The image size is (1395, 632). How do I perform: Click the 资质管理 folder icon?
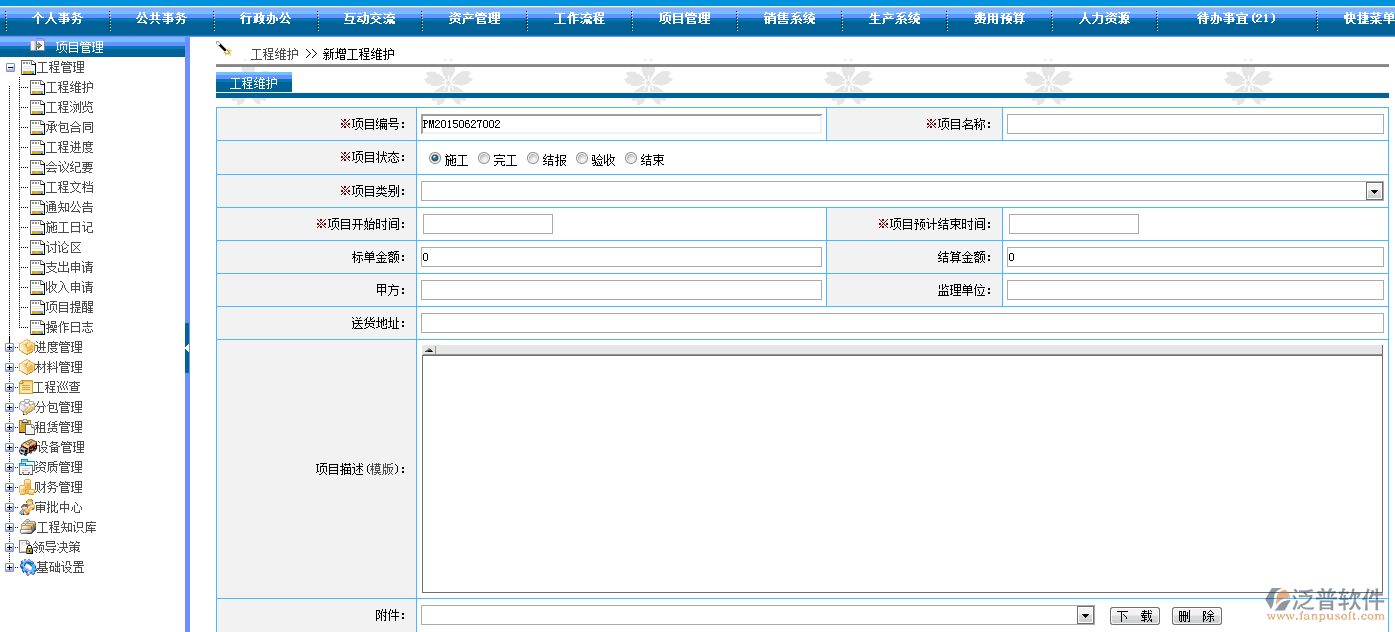click(27, 467)
